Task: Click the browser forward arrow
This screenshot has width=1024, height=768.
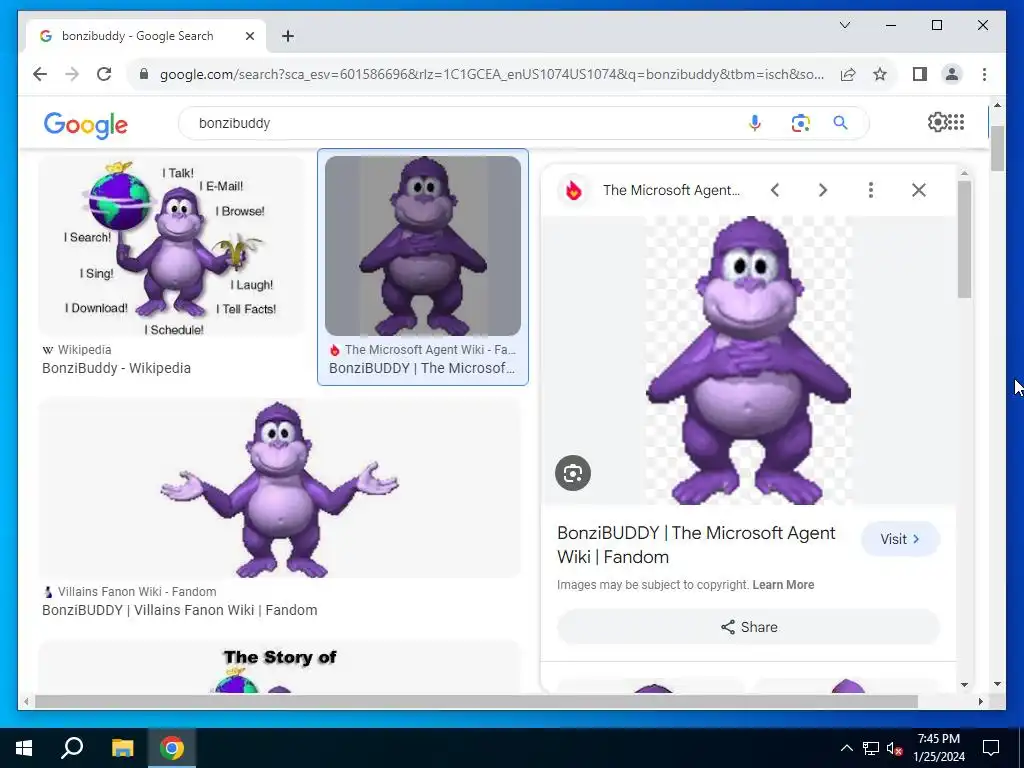Action: (72, 74)
